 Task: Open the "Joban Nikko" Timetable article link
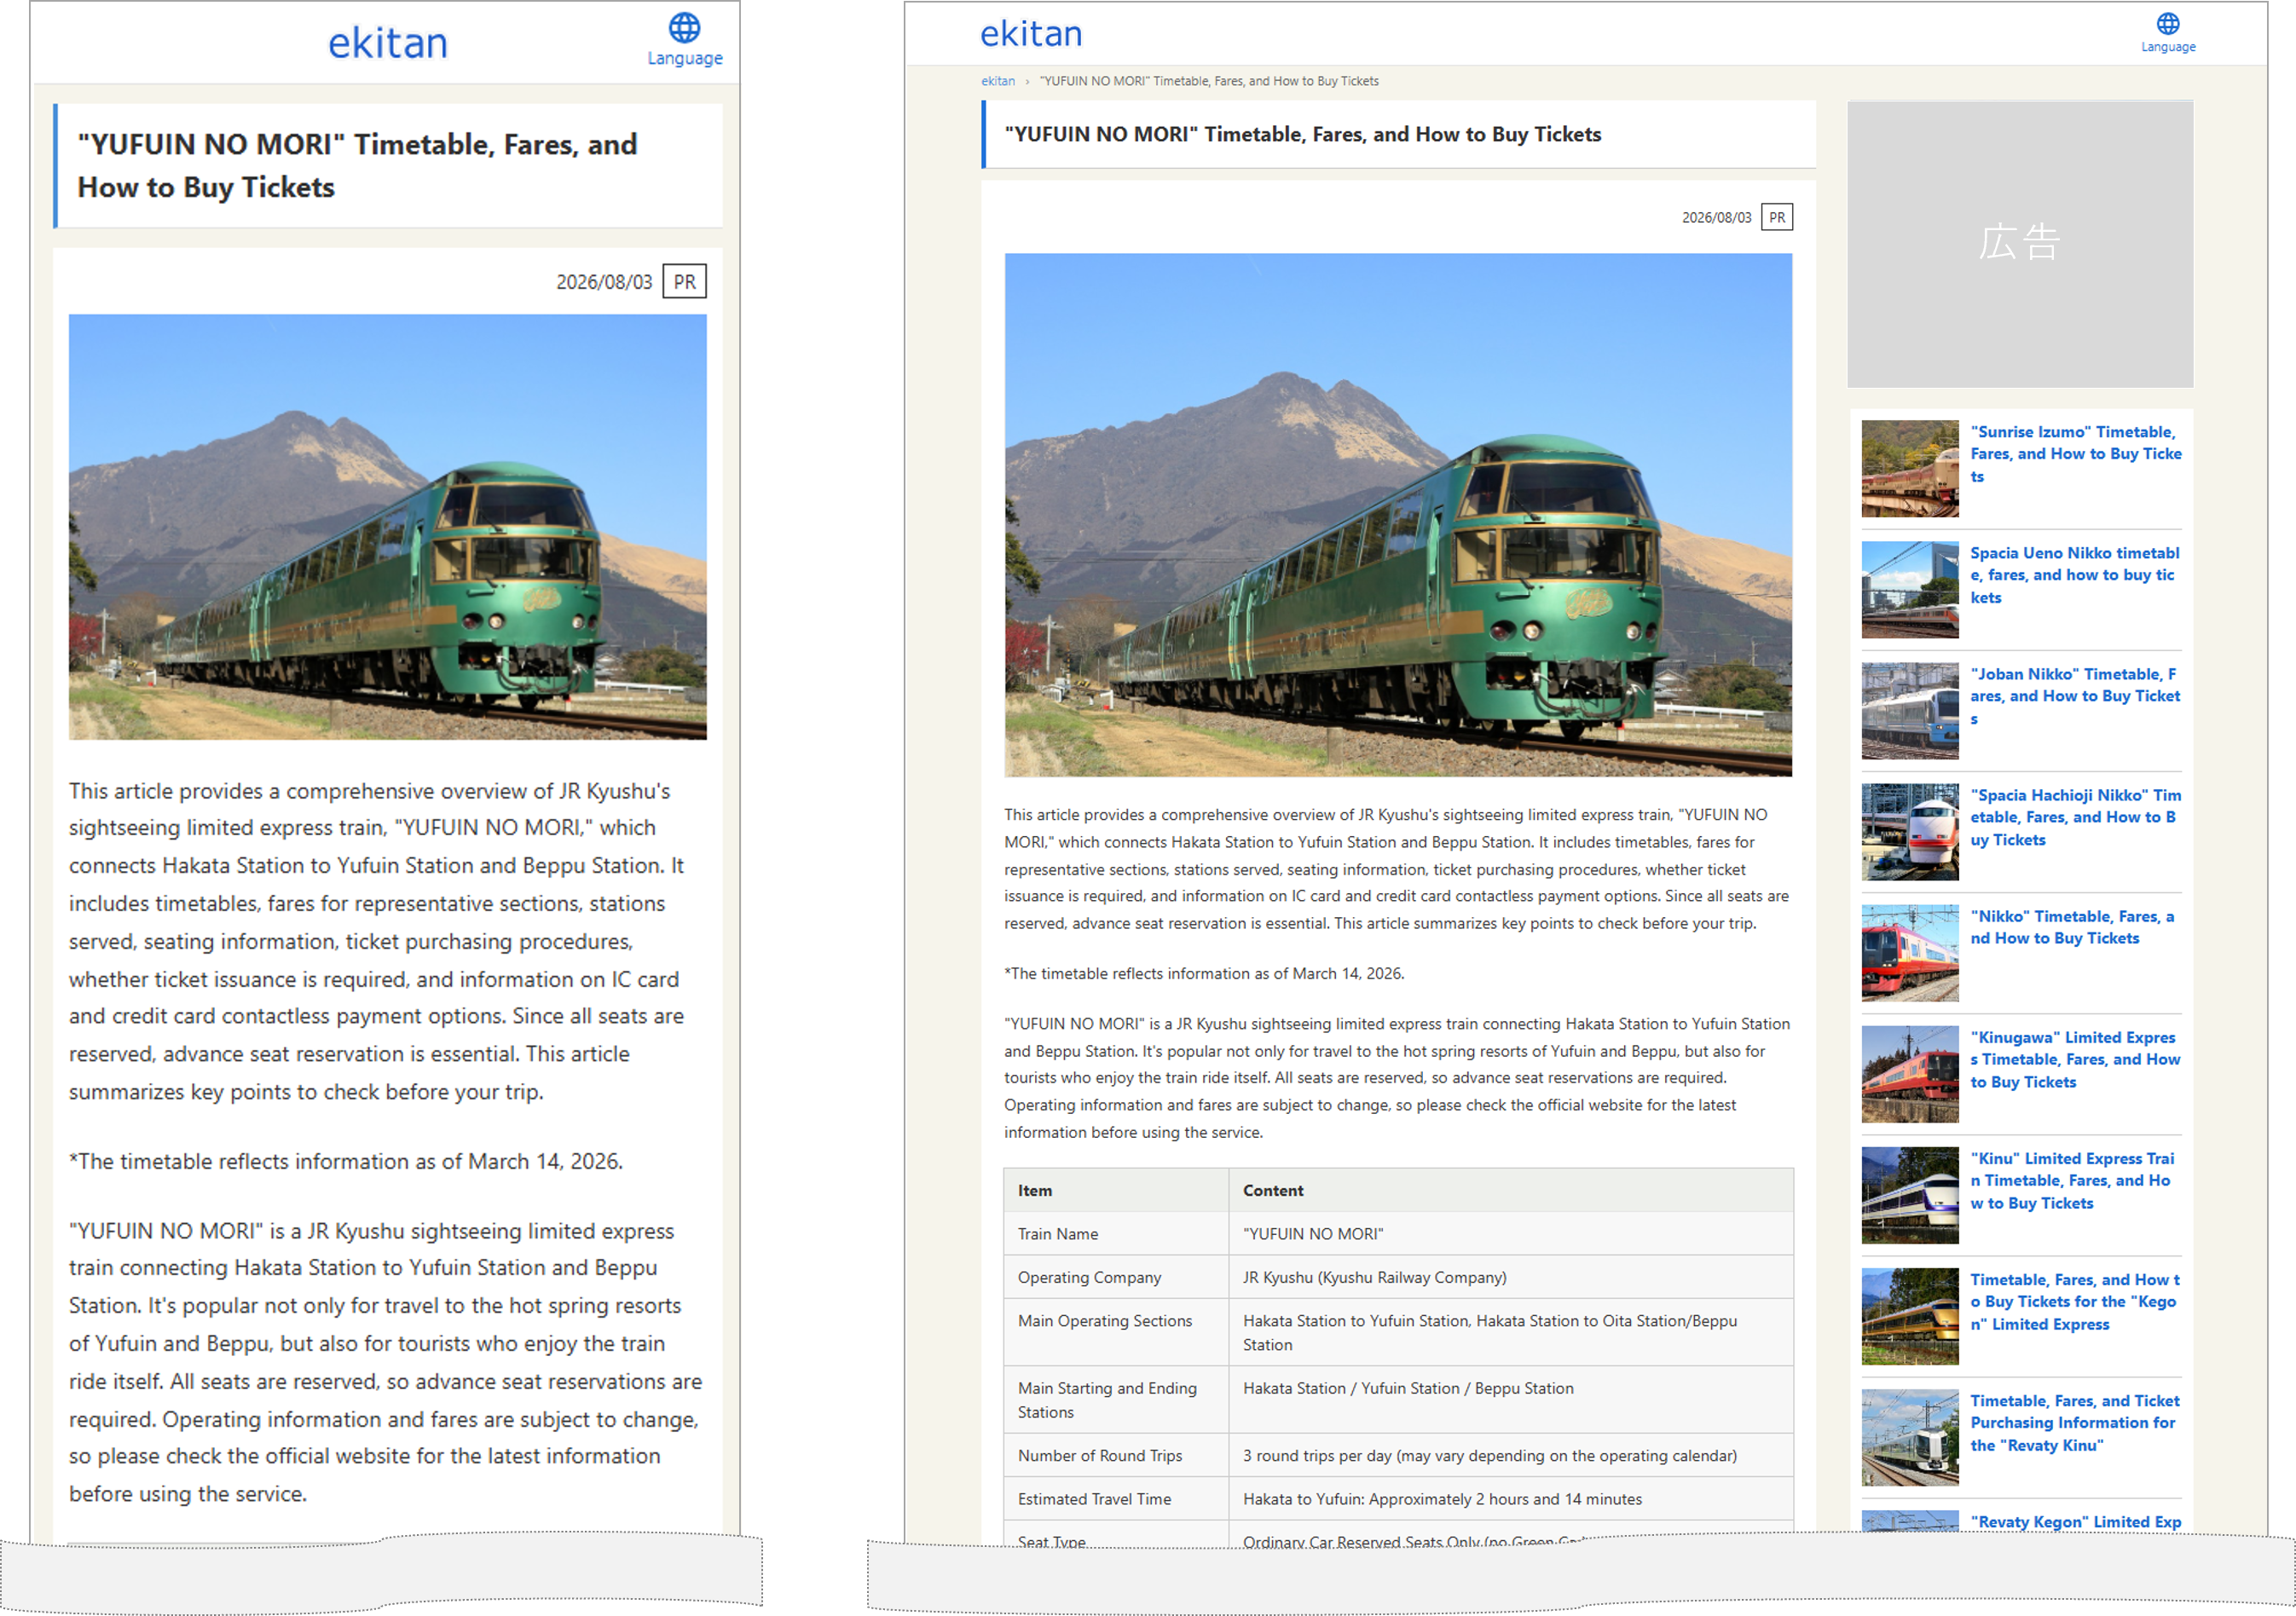(x=2075, y=696)
